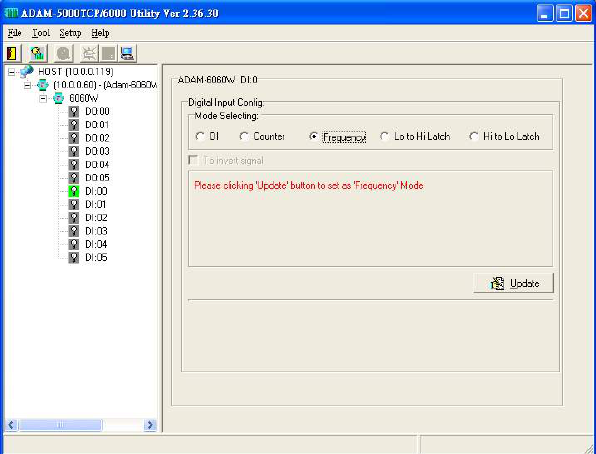596x454 pixels.
Task: Click the tree scrollbar left arrow
Action: point(11,425)
